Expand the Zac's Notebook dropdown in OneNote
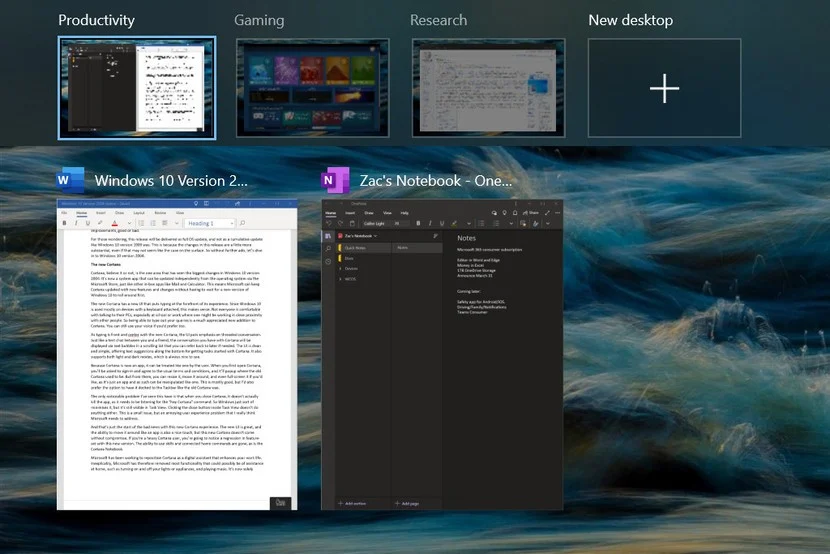The image size is (830, 554). coord(358,236)
